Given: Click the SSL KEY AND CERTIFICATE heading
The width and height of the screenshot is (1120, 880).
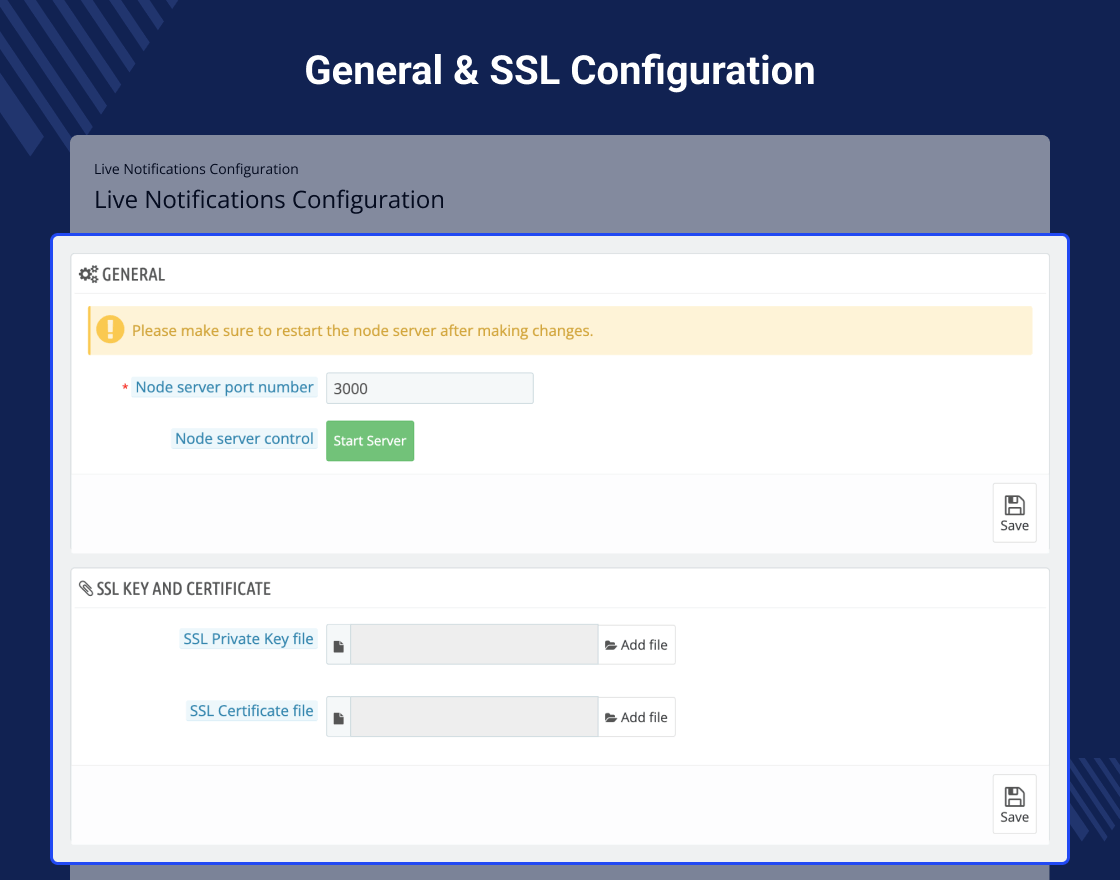Looking at the screenshot, I should click(184, 589).
